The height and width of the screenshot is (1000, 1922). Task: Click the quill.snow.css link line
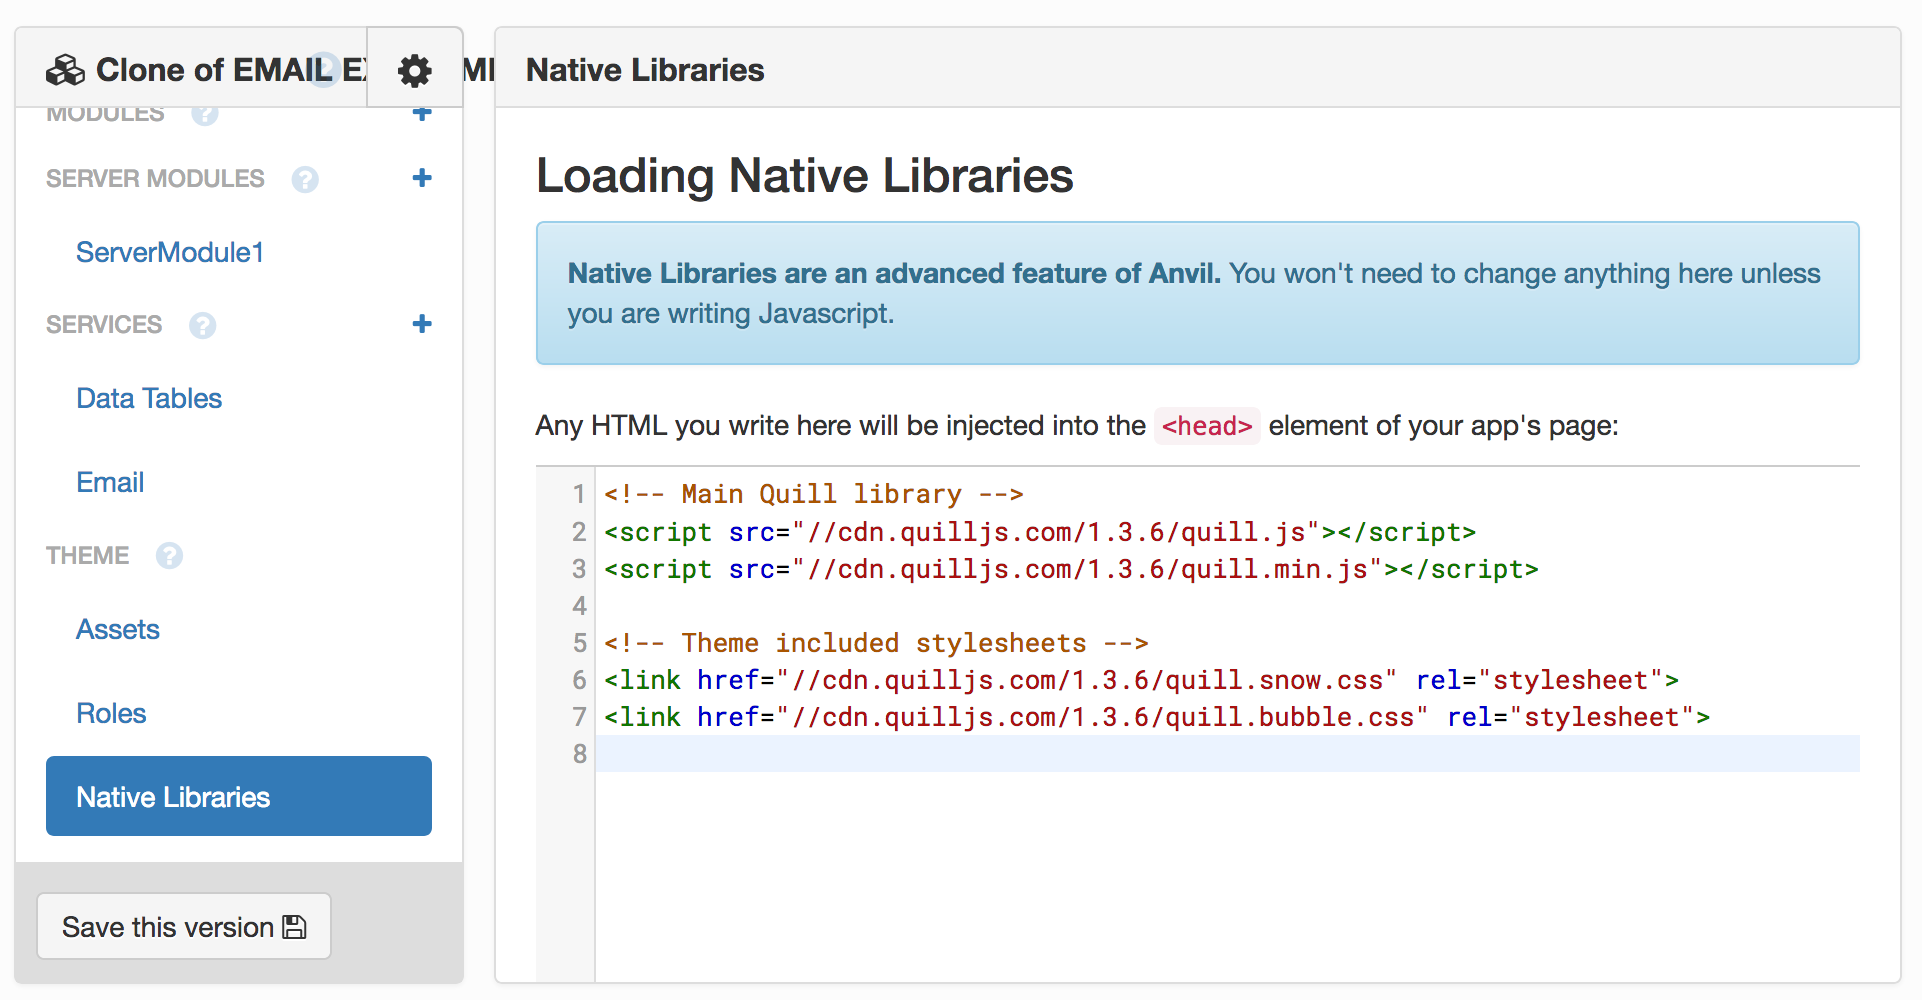1141,680
